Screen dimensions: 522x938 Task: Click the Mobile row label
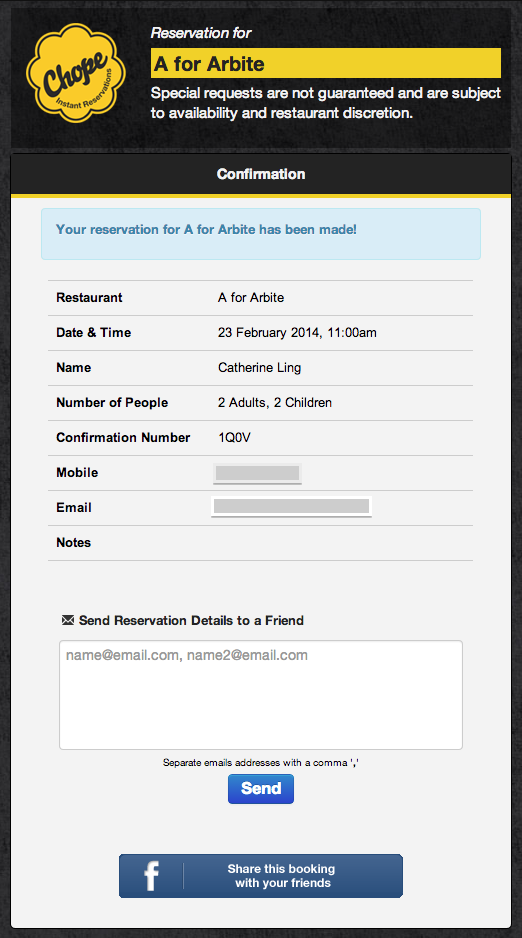(77, 473)
